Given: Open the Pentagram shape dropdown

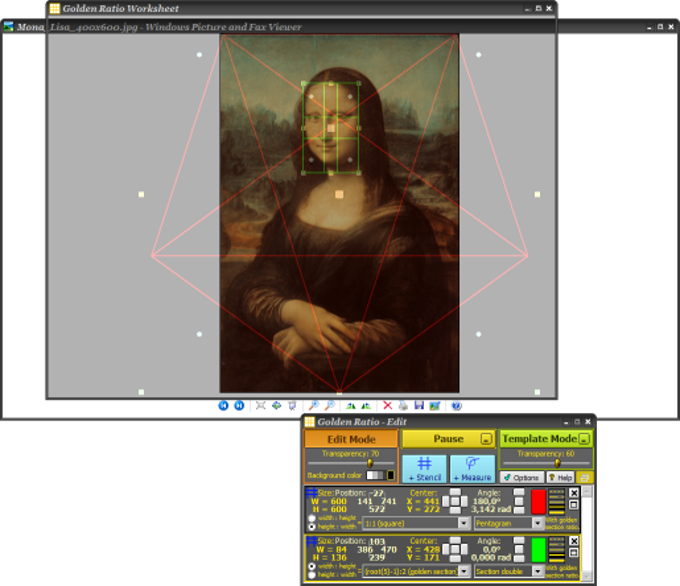Looking at the screenshot, I should click(538, 523).
